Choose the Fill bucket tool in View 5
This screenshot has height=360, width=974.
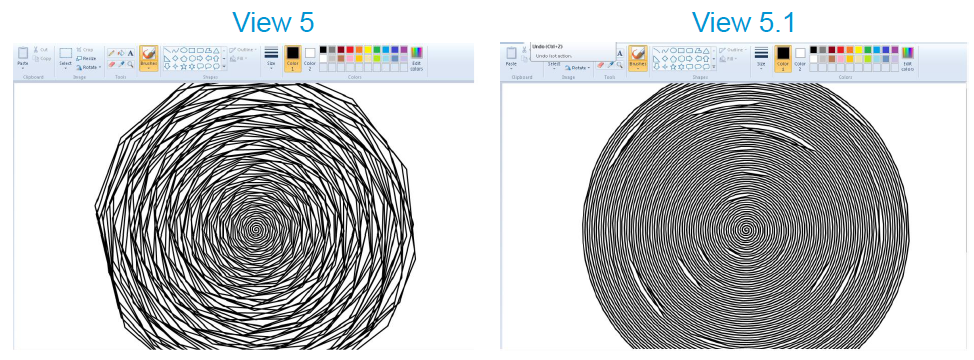click(x=122, y=53)
